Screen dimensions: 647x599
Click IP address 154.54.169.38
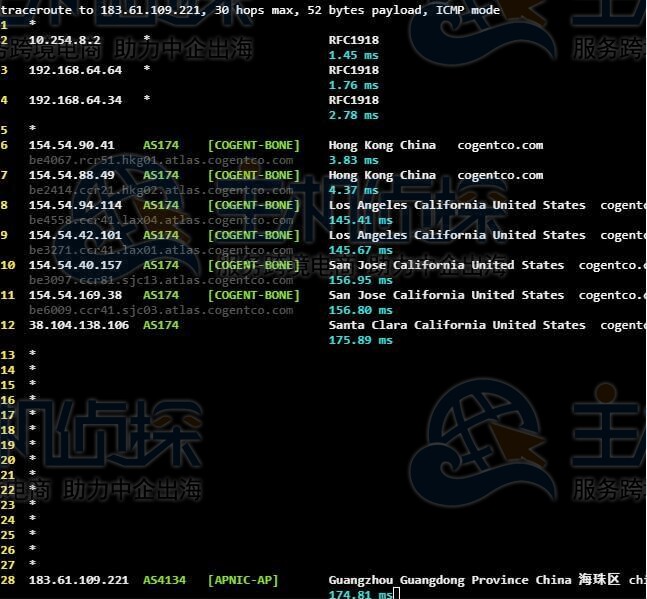point(75,295)
